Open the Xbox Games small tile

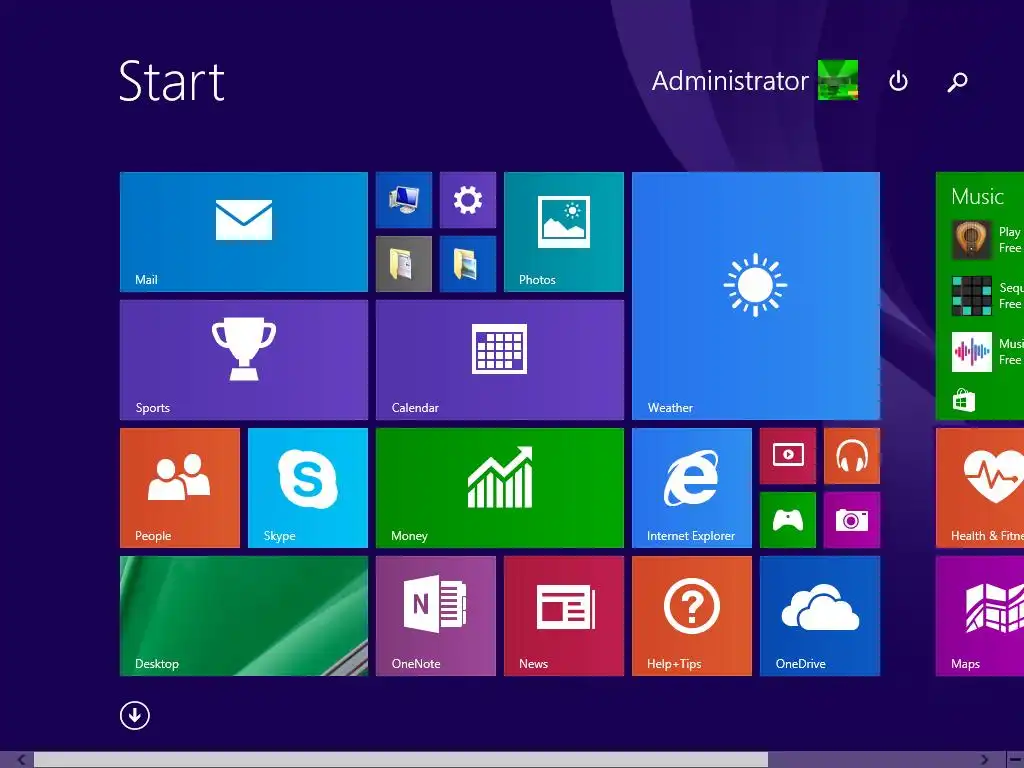point(788,520)
